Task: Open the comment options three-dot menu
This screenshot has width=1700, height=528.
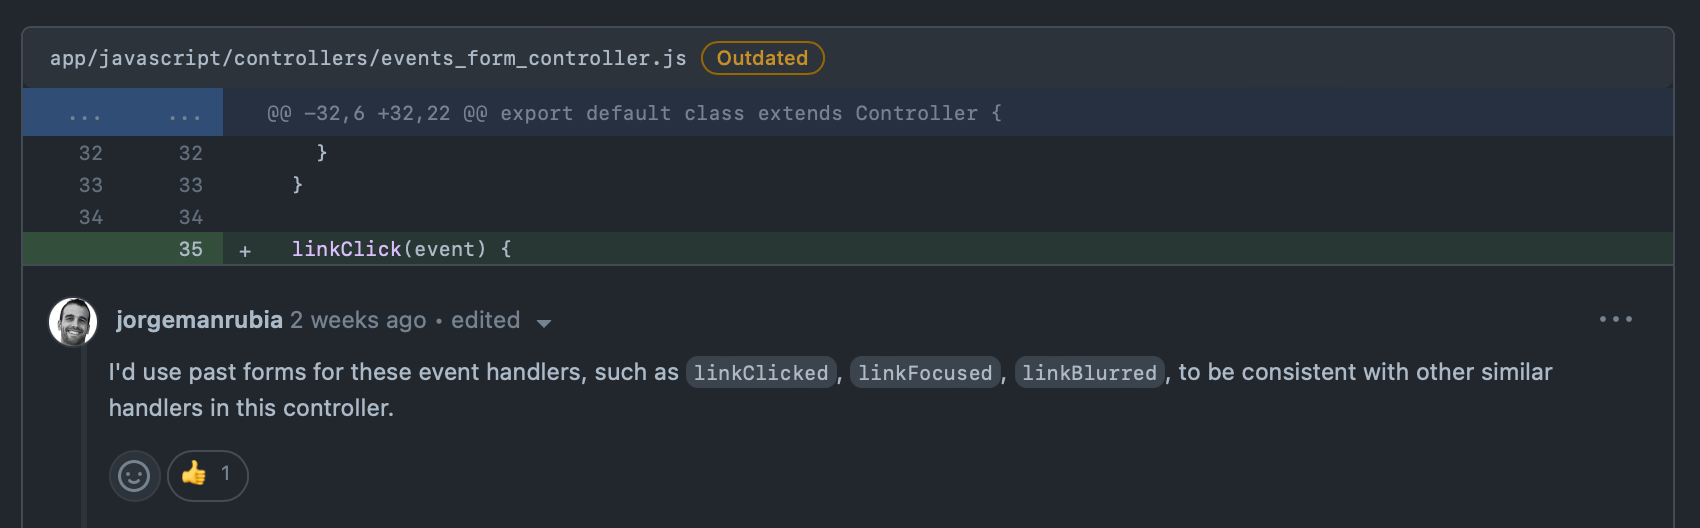Action: pos(1615,319)
